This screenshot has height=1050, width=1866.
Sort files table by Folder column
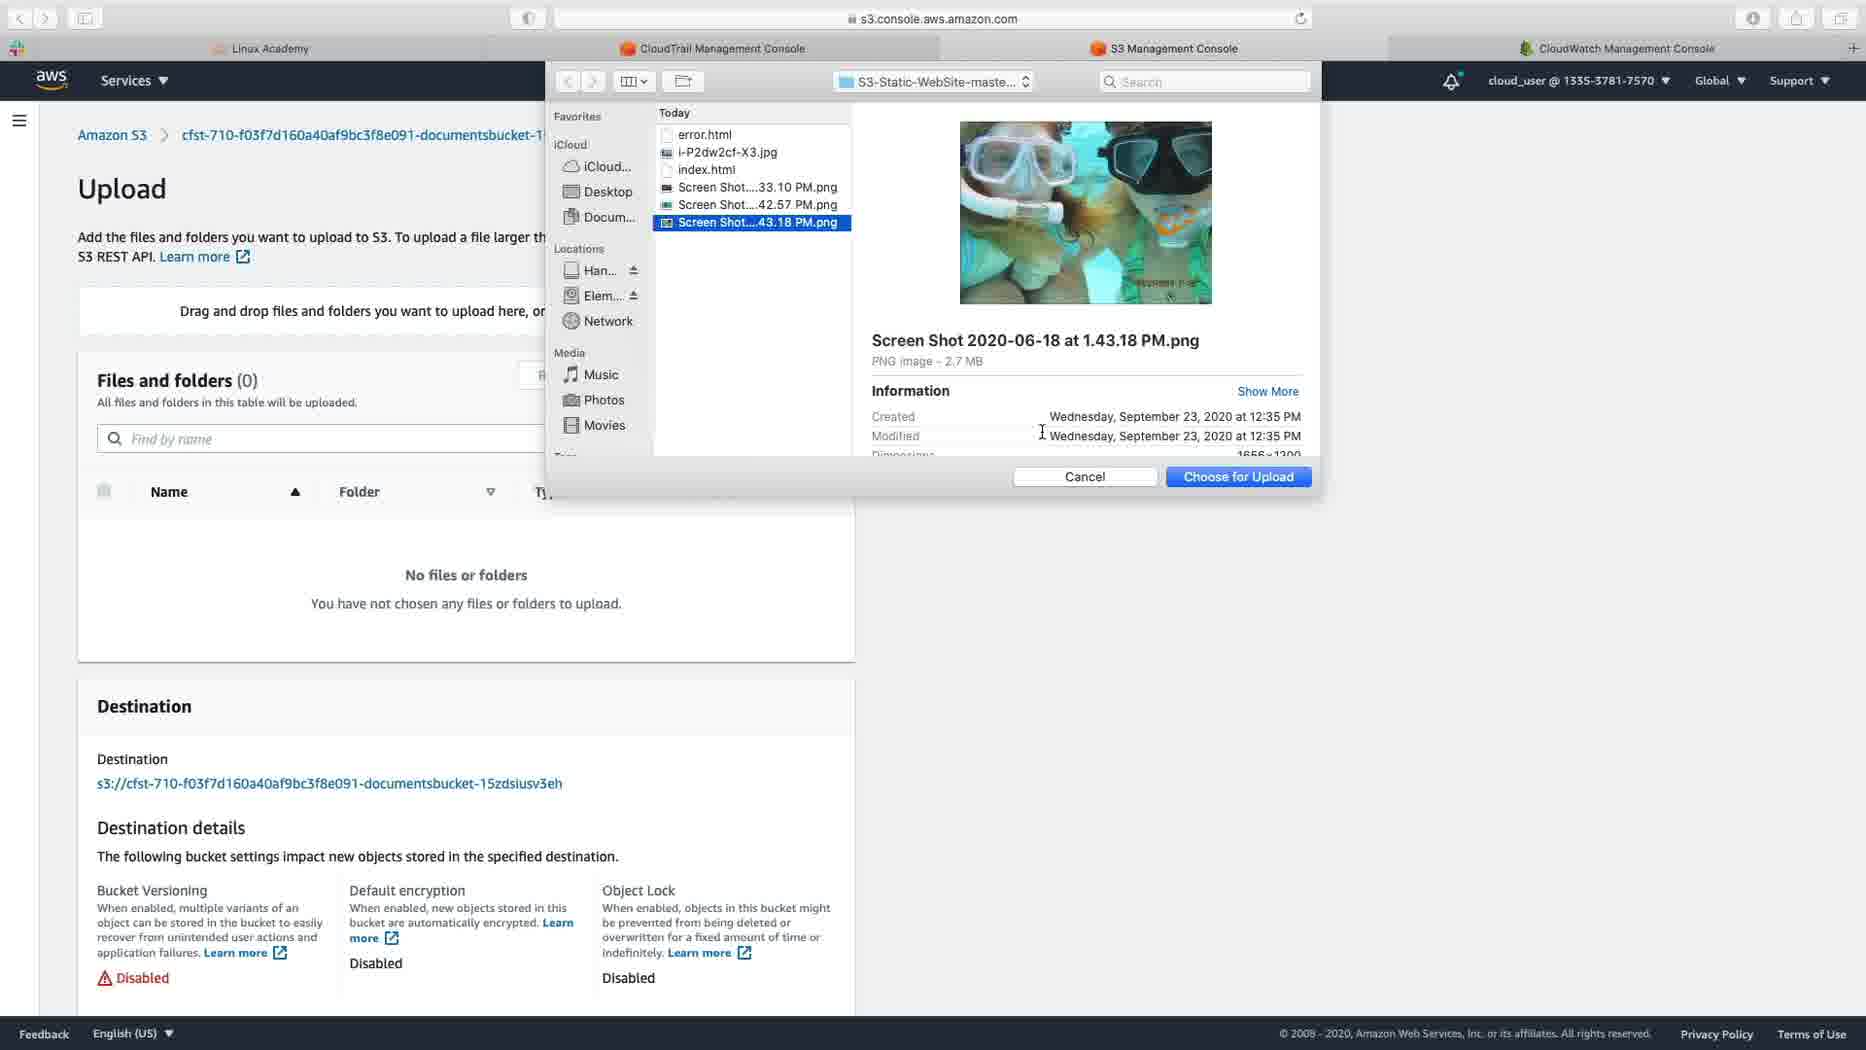417,492
